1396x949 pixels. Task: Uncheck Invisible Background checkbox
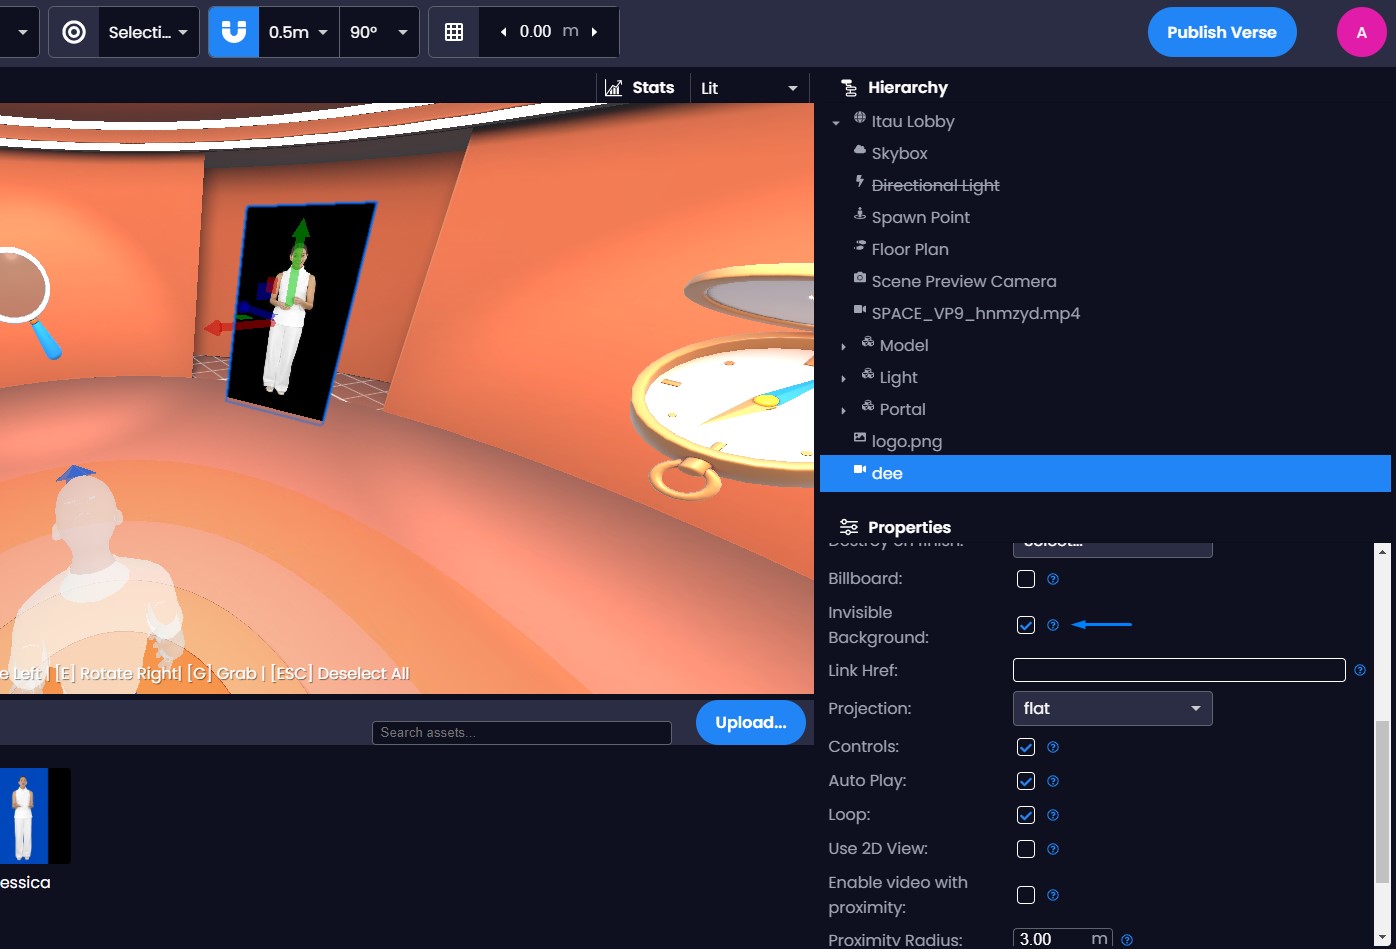pyautogui.click(x=1026, y=625)
